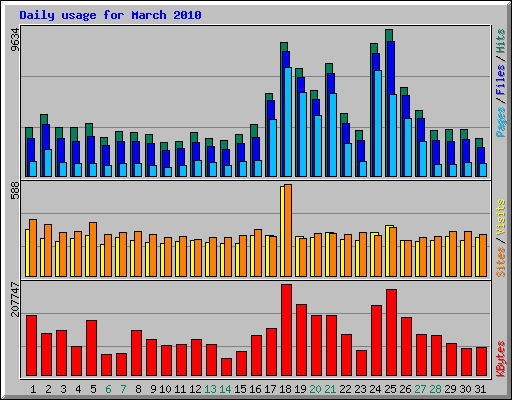Click the red KBytes bar for day 8

click(136, 353)
